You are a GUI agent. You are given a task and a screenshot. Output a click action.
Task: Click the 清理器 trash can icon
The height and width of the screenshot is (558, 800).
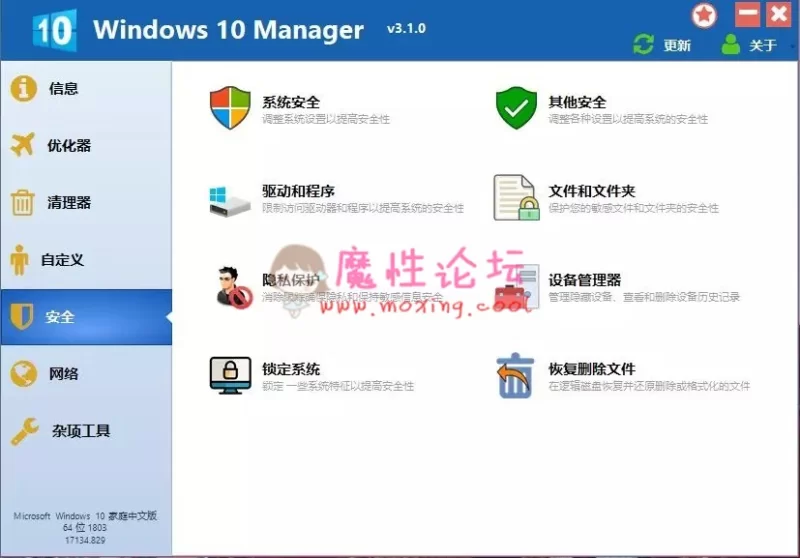tap(22, 202)
